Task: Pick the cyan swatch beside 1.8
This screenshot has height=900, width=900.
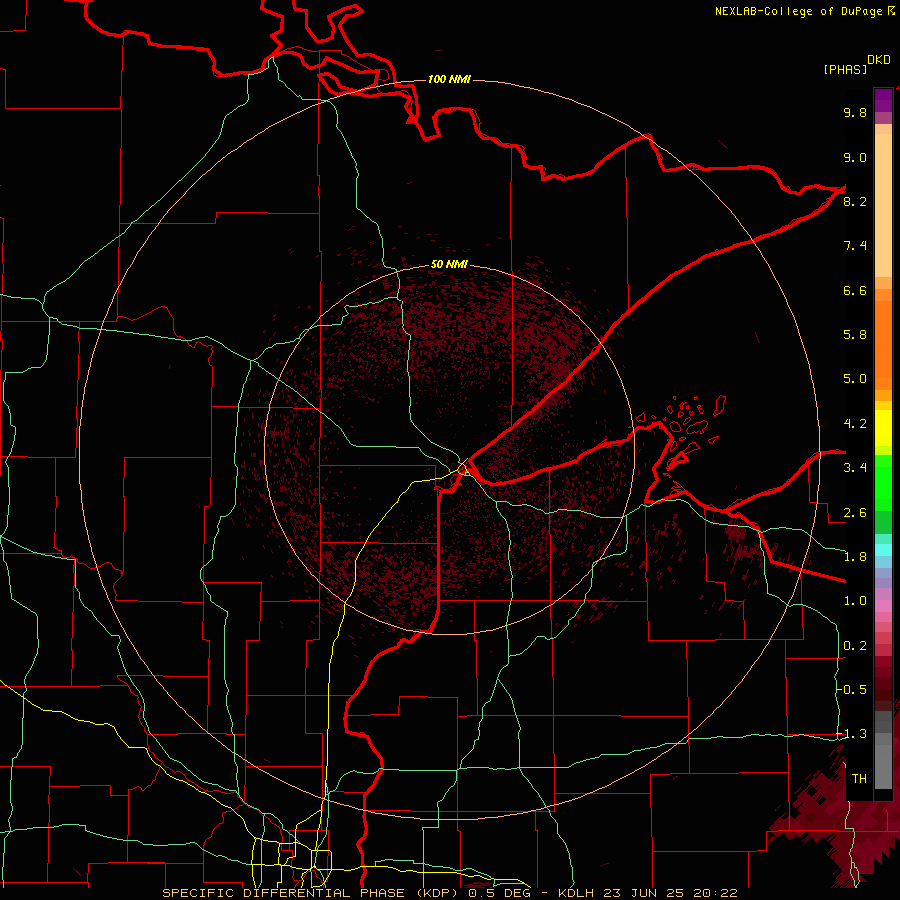Action: 883,550
